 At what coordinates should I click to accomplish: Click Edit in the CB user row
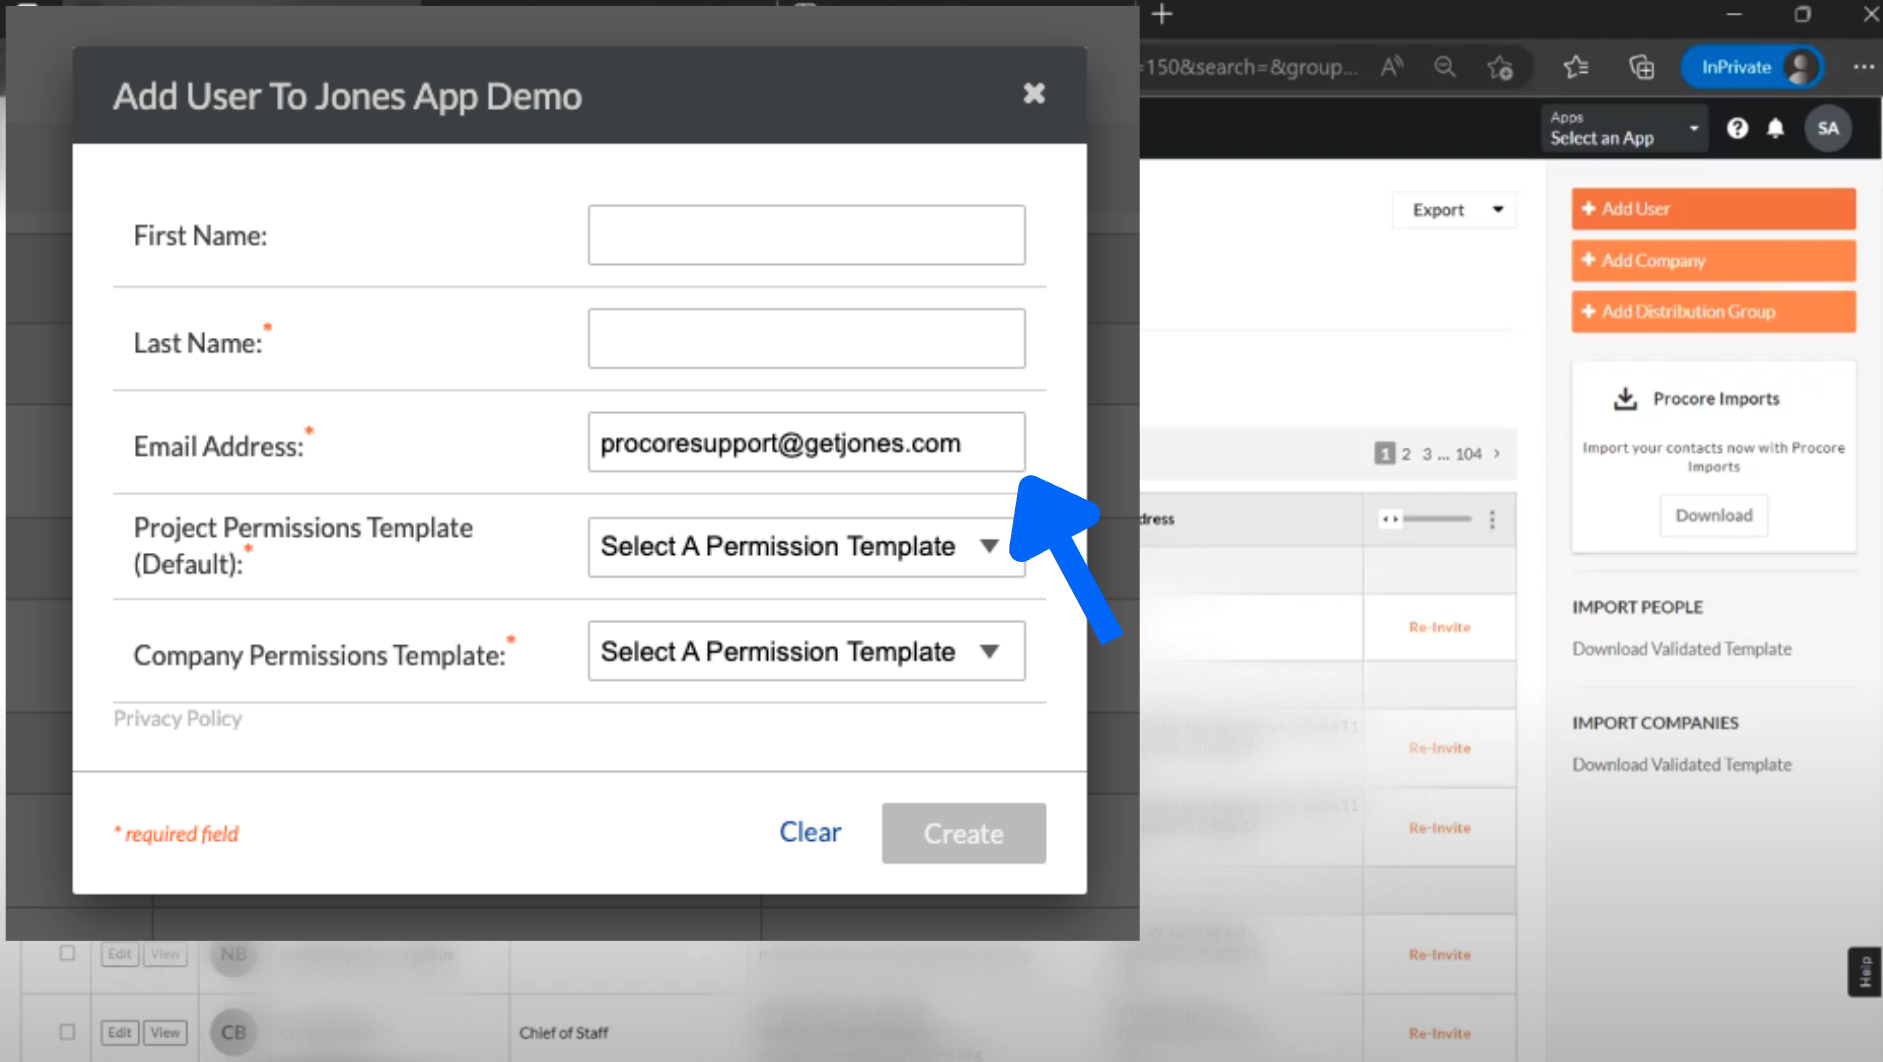pos(119,1032)
